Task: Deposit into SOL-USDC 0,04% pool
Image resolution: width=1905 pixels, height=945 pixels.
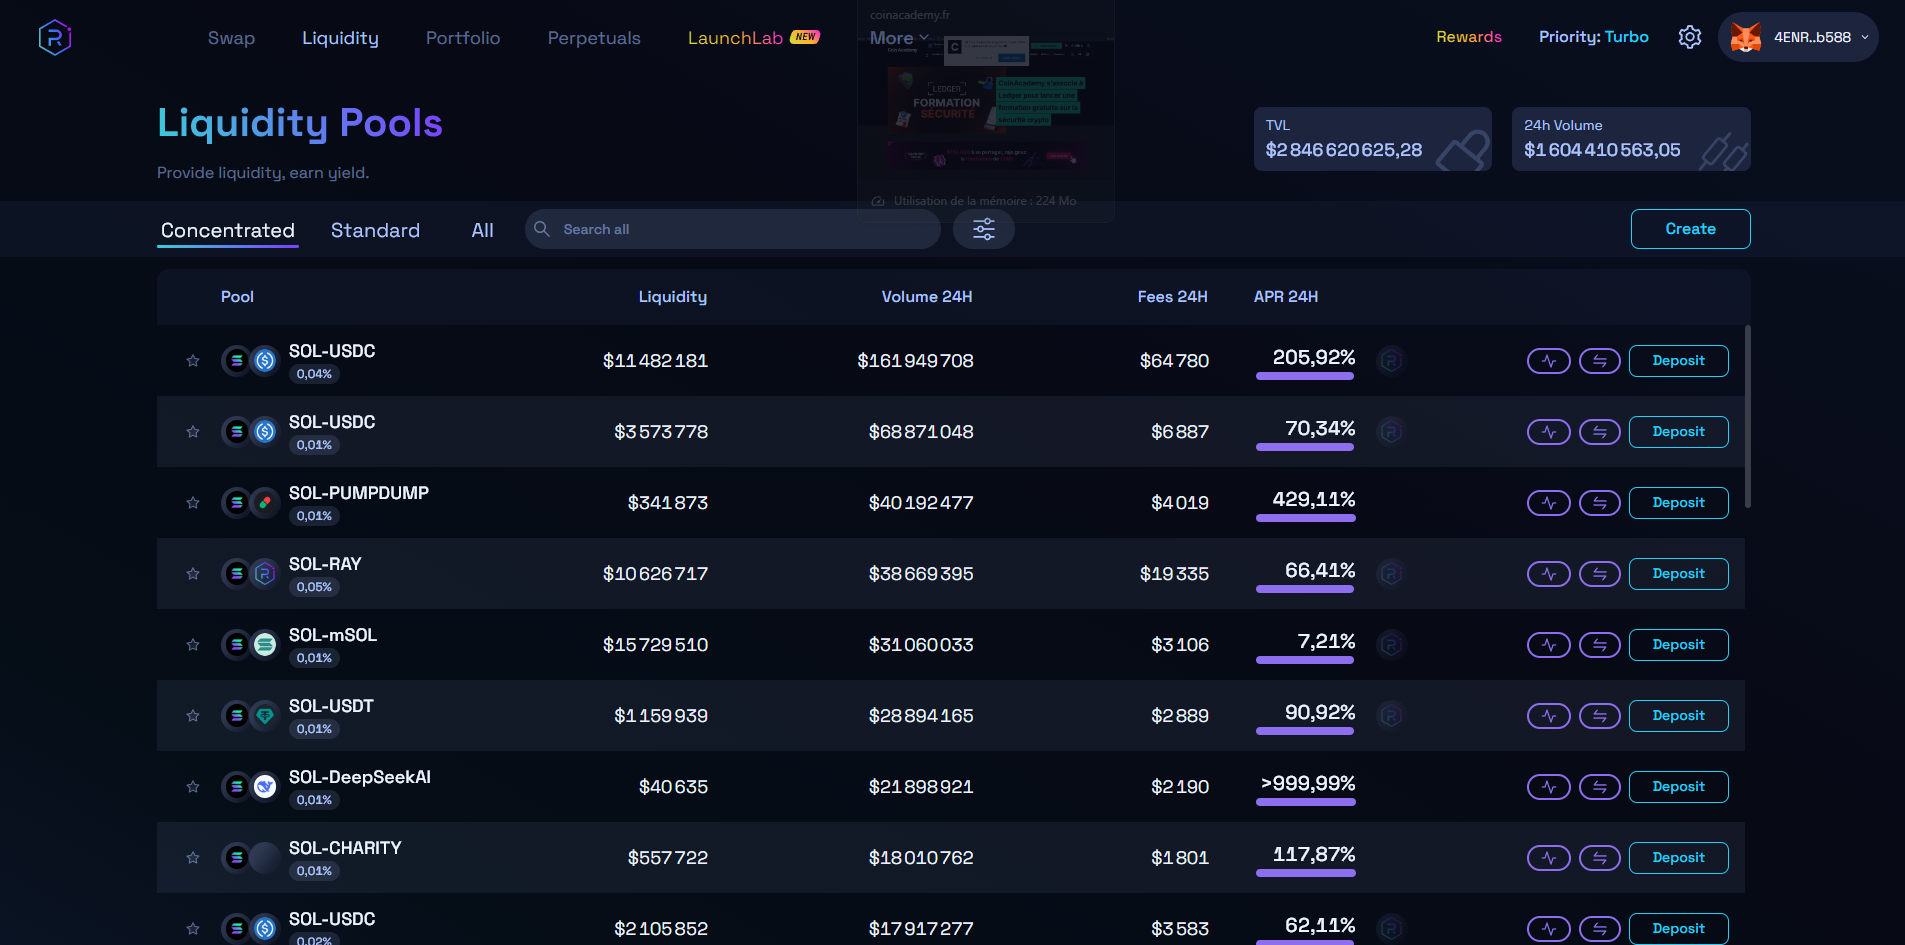Action: click(x=1678, y=361)
